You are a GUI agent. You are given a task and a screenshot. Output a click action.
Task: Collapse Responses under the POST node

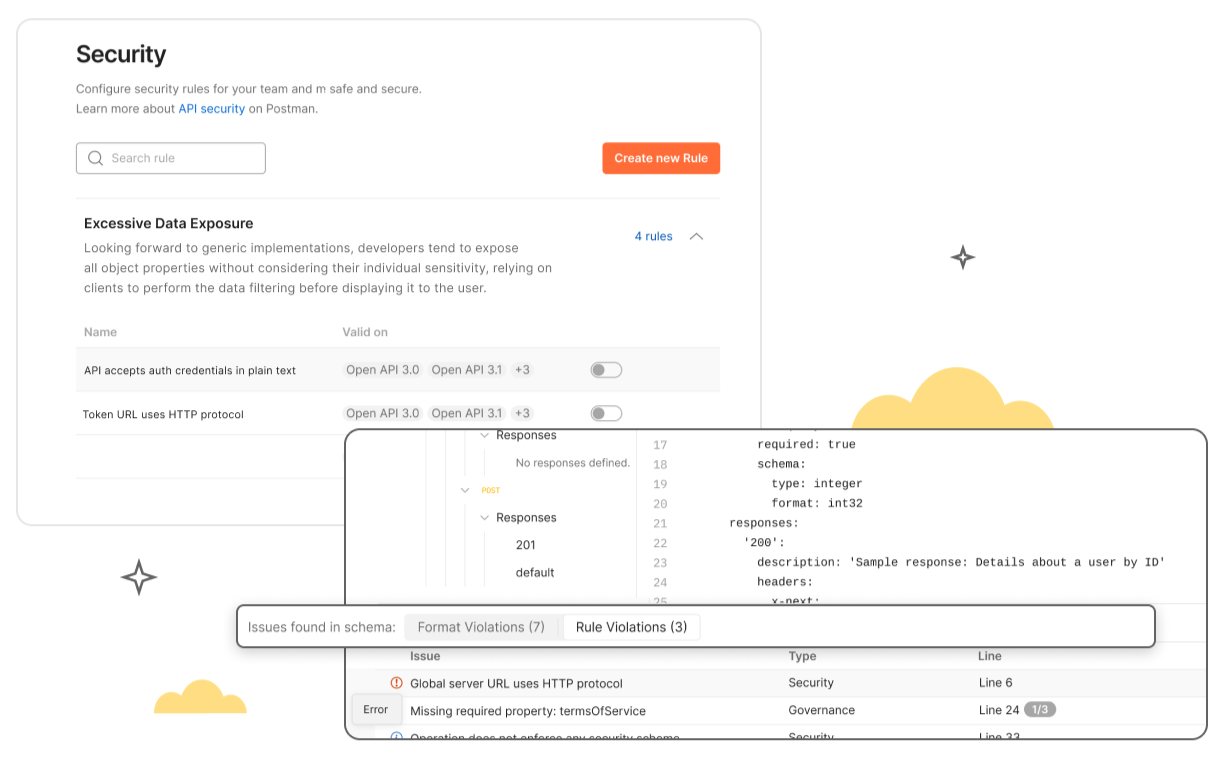click(x=485, y=518)
